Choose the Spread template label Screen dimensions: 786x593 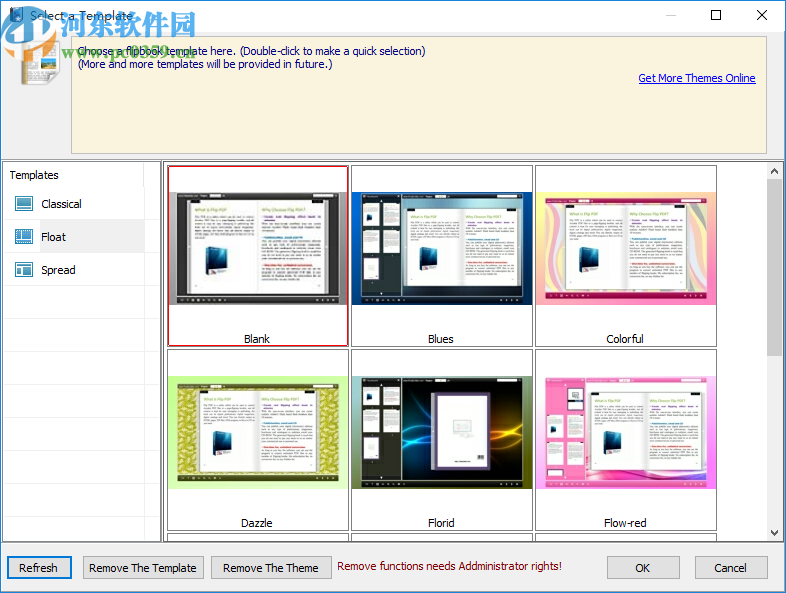58,270
